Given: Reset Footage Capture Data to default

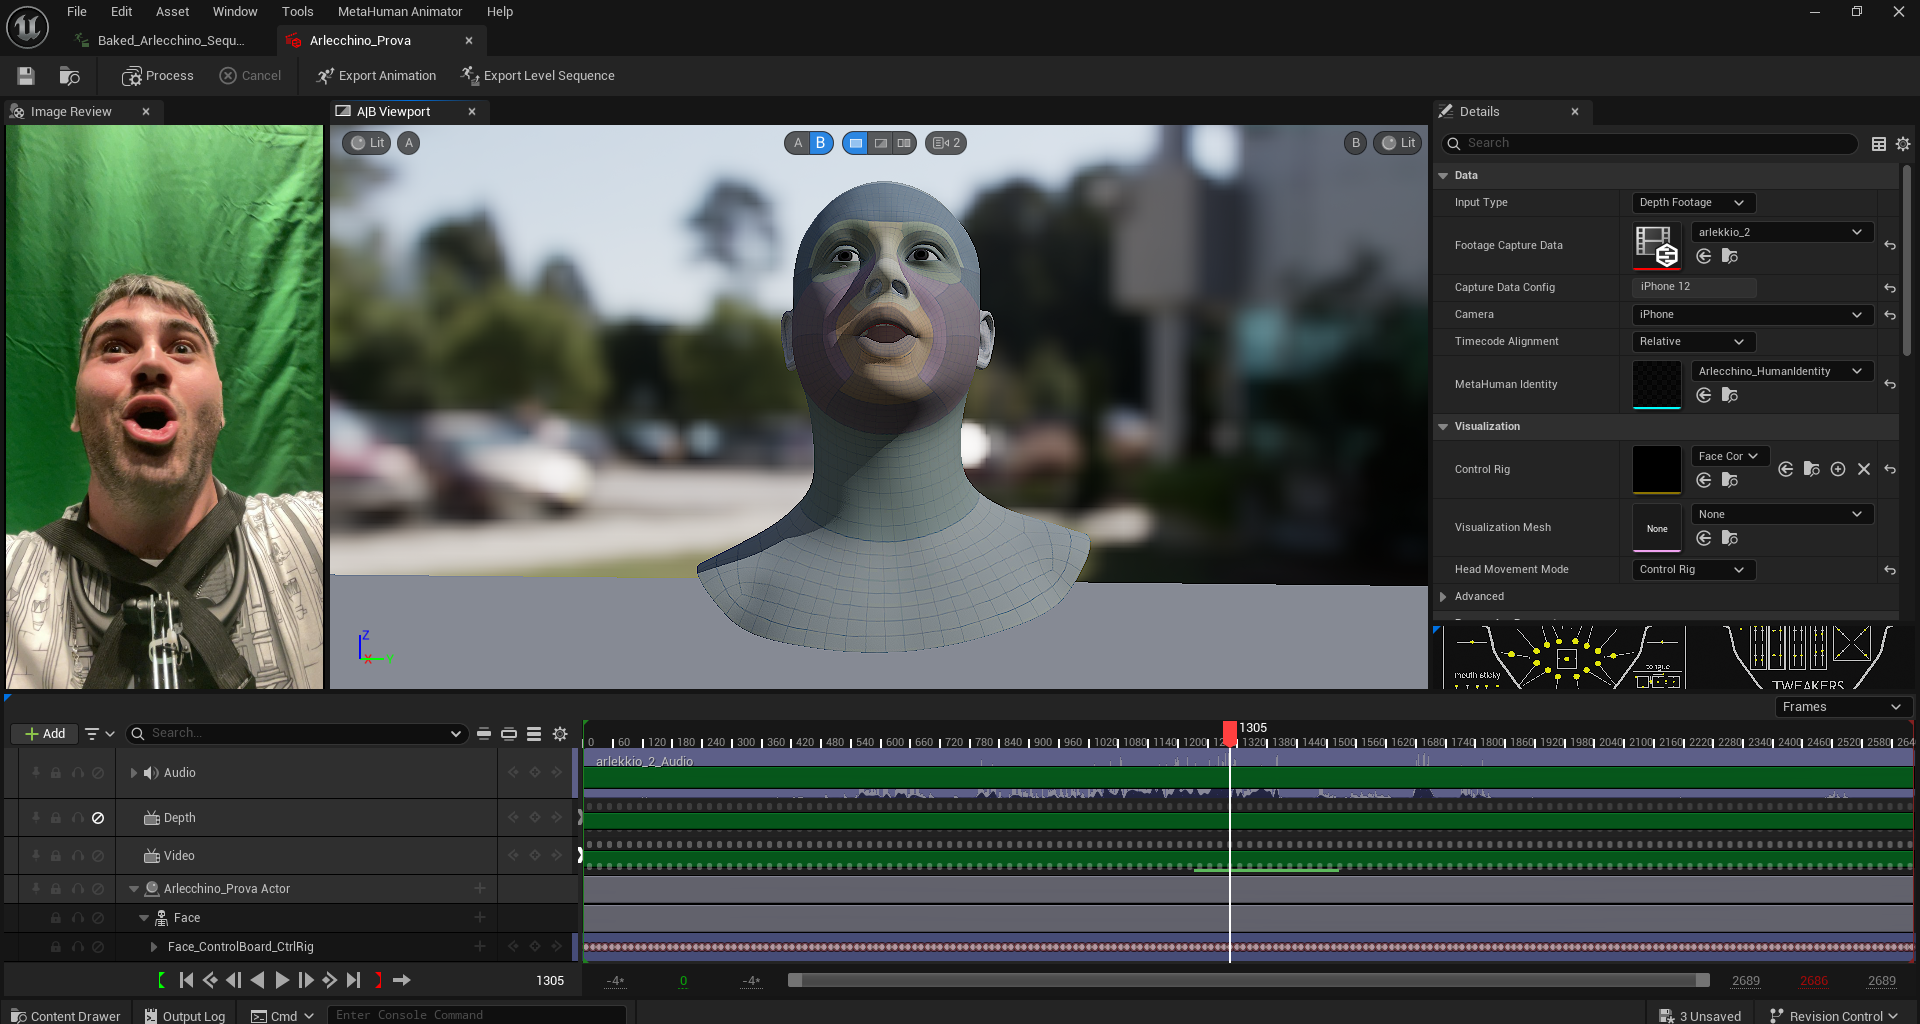Looking at the screenshot, I should coord(1889,246).
